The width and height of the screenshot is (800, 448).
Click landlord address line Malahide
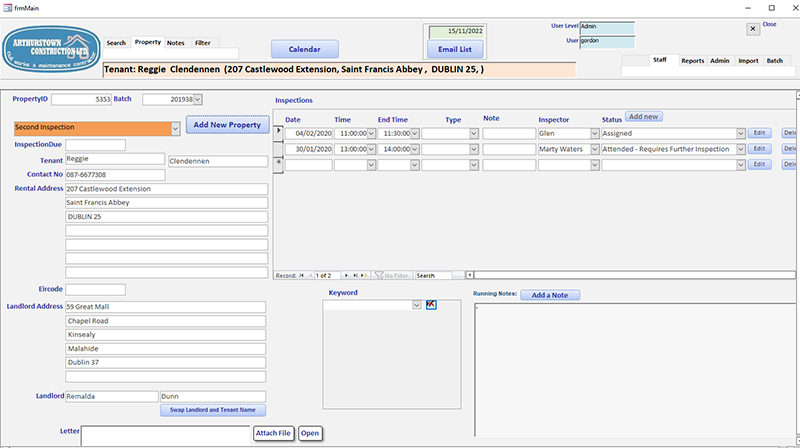(165, 349)
